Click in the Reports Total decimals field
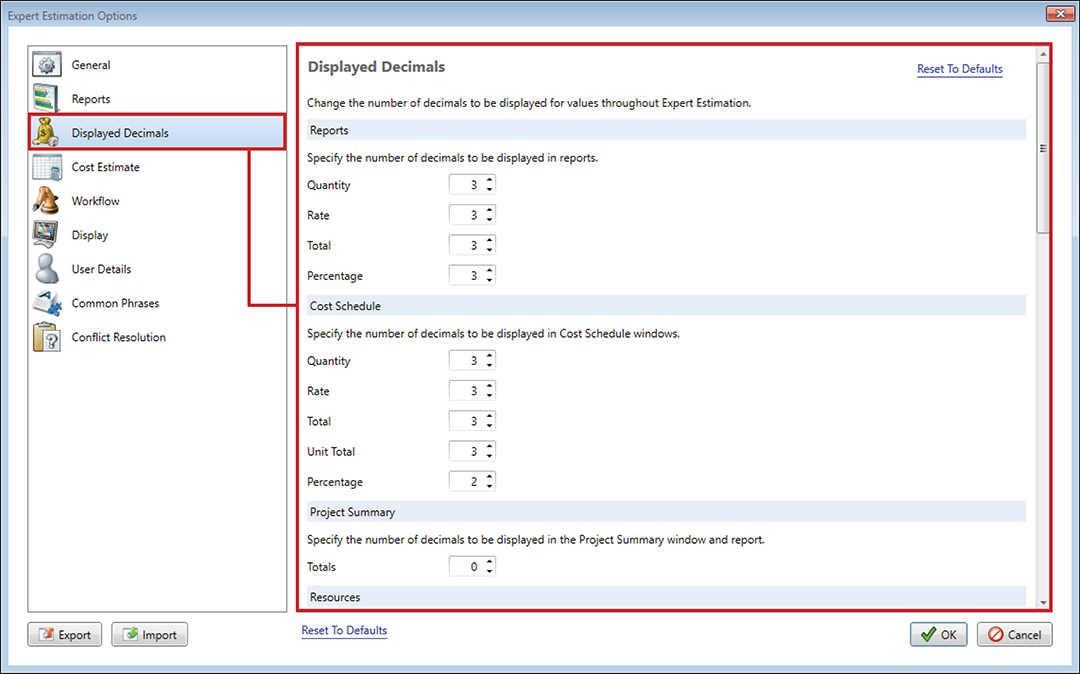 pyautogui.click(x=466, y=245)
